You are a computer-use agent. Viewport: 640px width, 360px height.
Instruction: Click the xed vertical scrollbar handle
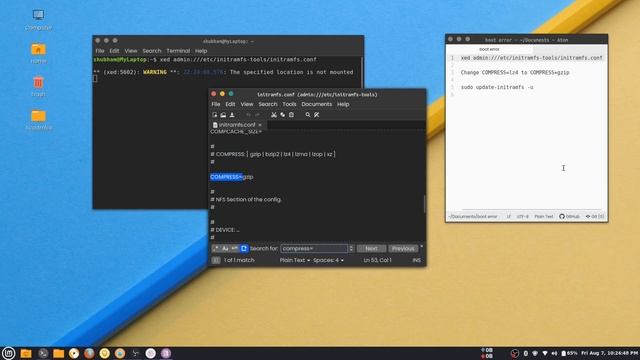(424, 204)
